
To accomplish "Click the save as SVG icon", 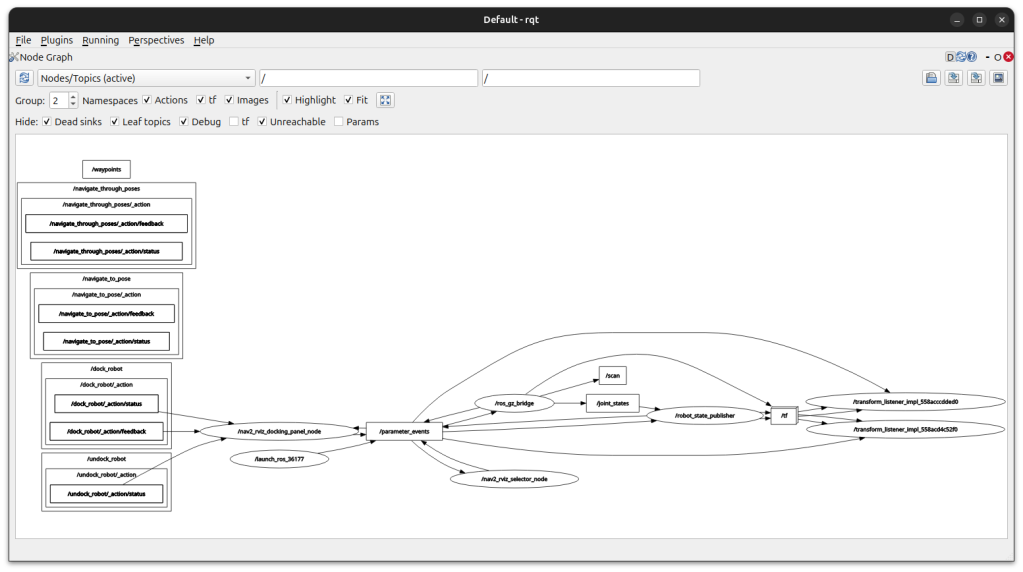I will pyautogui.click(x=976, y=78).
